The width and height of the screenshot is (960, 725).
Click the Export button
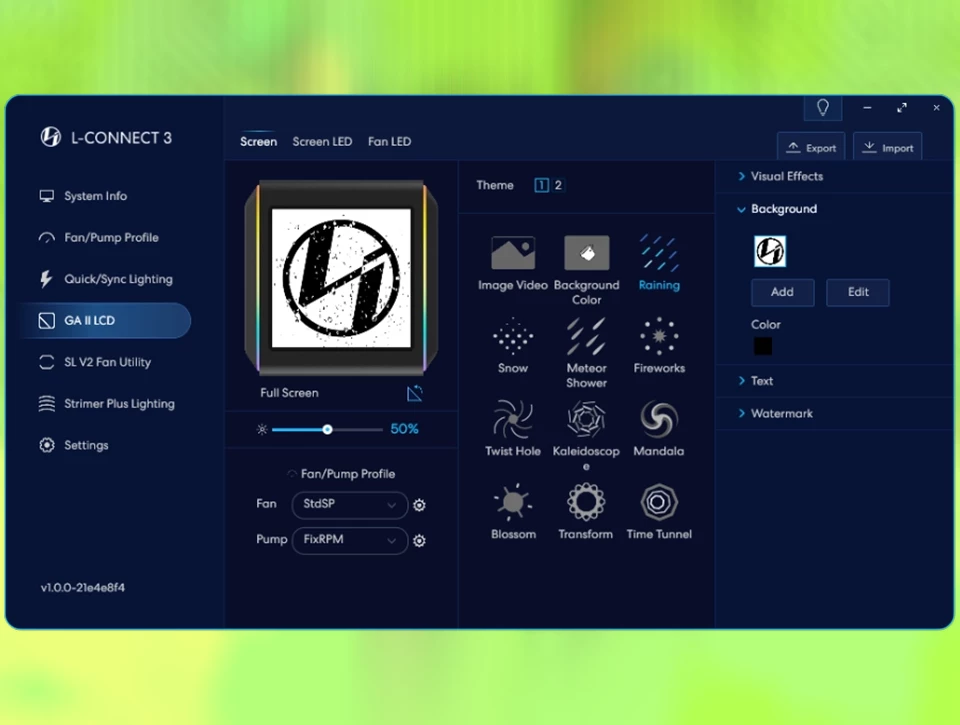pos(811,147)
